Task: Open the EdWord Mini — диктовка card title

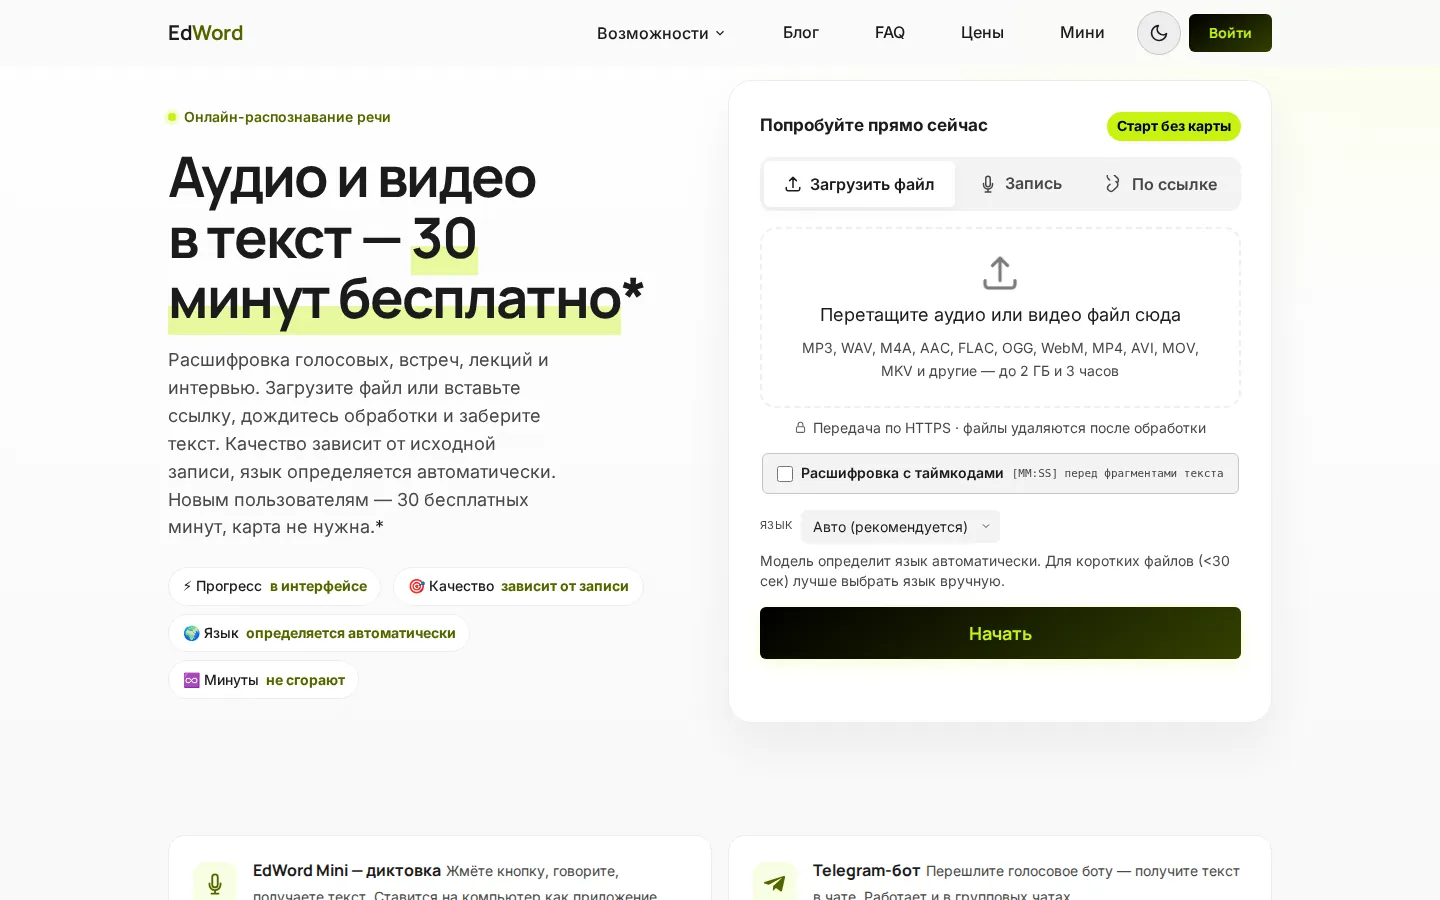Action: [347, 870]
